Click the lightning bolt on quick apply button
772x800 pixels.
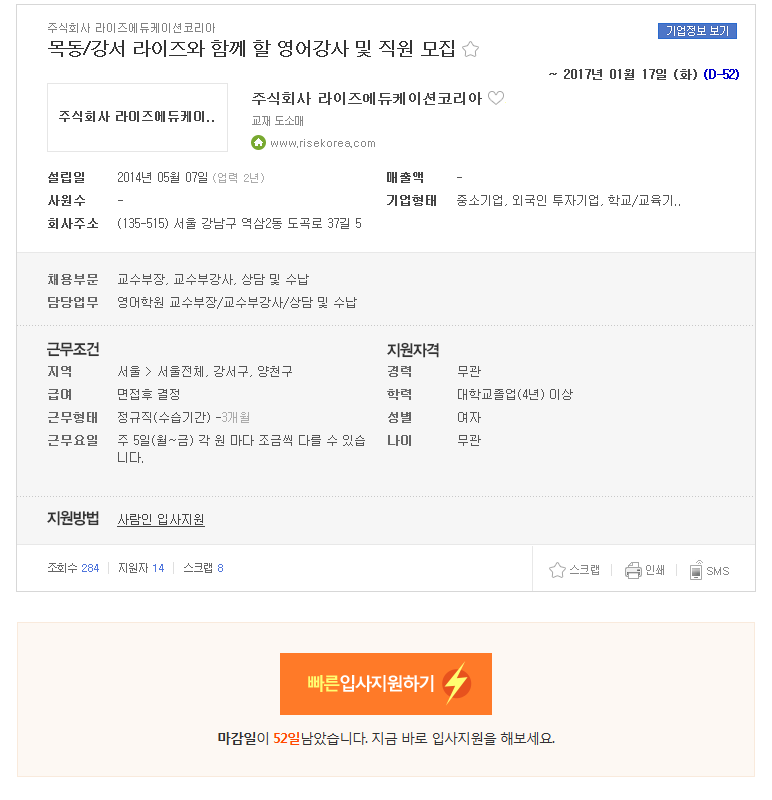[x=456, y=684]
